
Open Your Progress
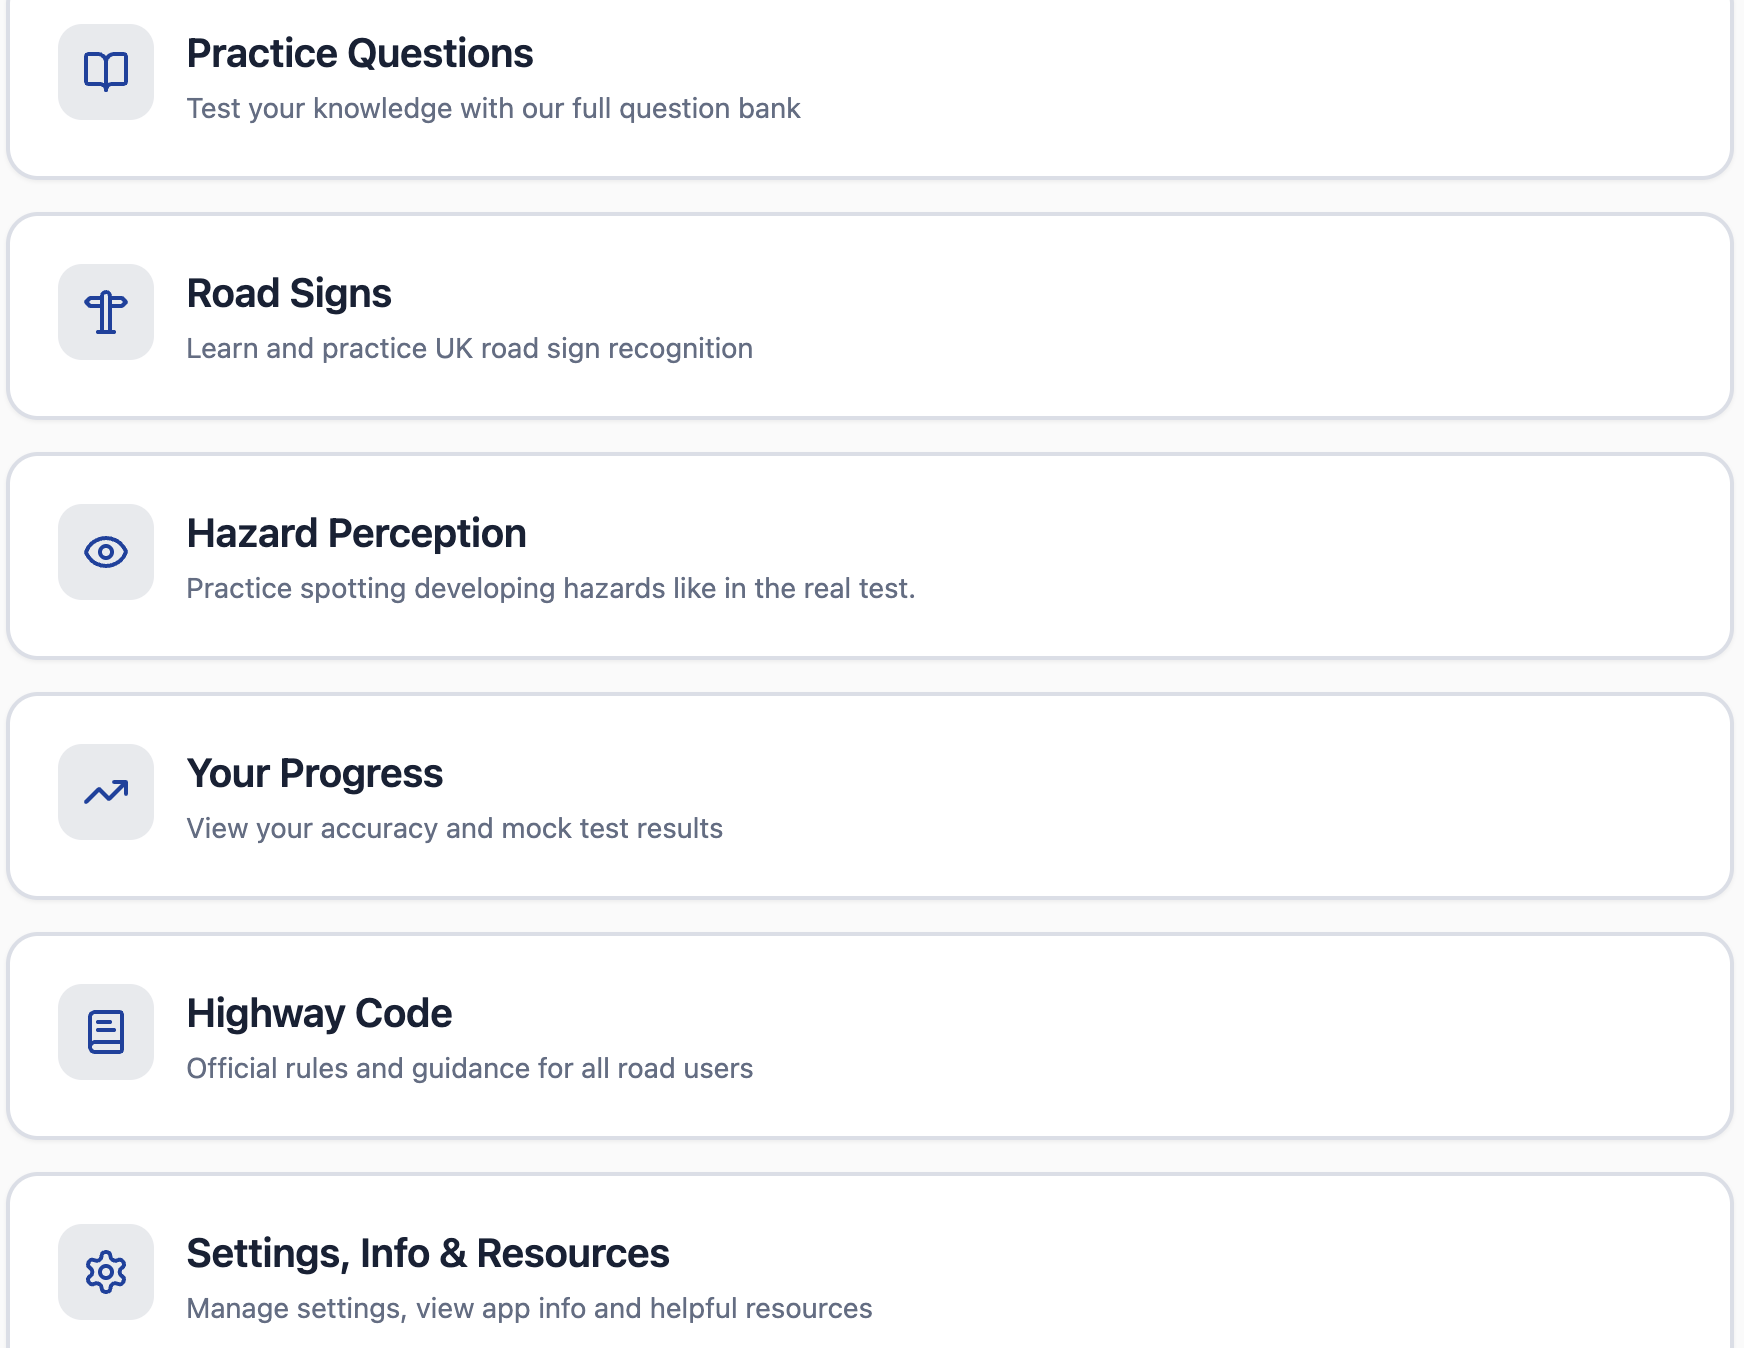click(315, 773)
